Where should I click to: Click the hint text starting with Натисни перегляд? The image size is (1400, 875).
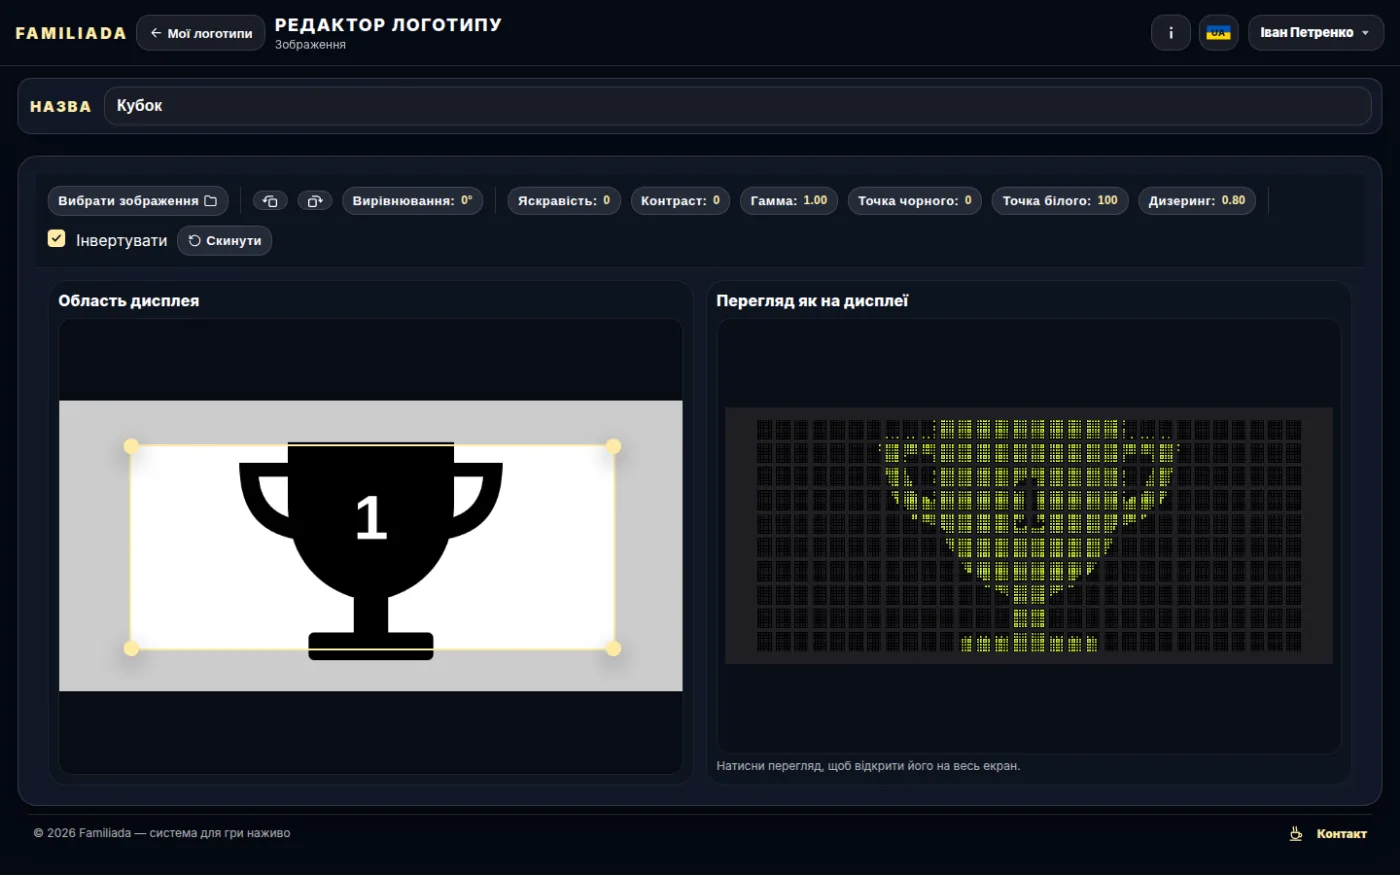tap(868, 766)
